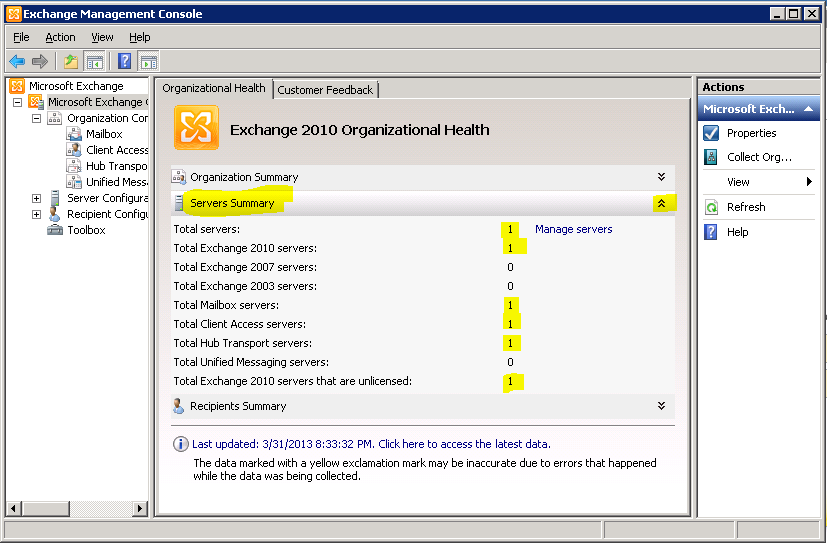Click the green Refresh icon in Actions

pyautogui.click(x=711, y=207)
